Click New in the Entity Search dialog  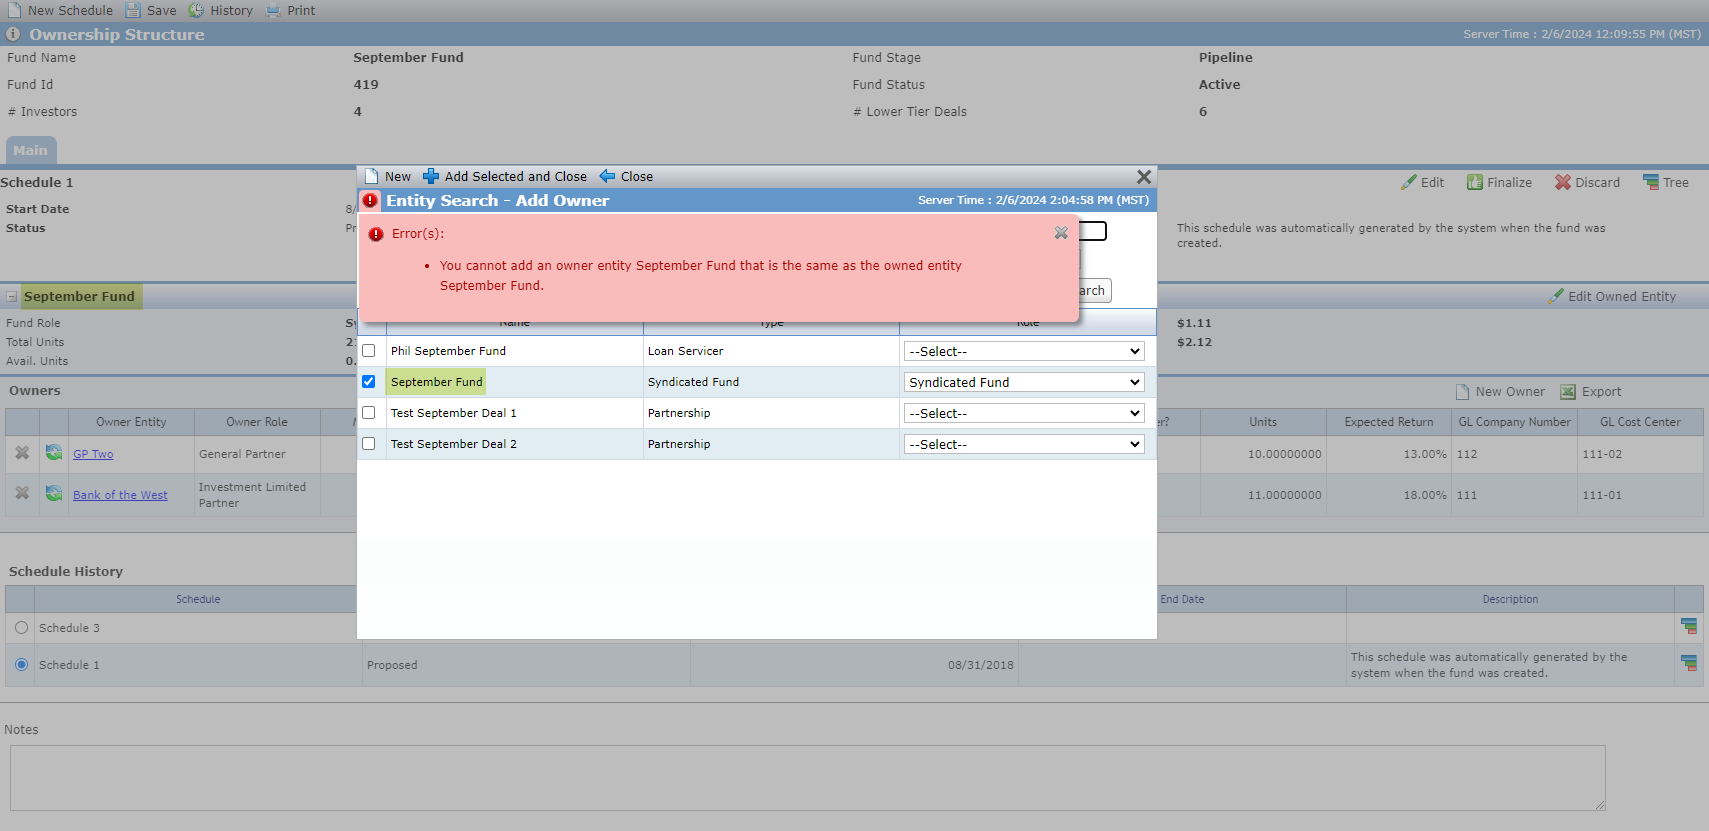pyautogui.click(x=388, y=176)
